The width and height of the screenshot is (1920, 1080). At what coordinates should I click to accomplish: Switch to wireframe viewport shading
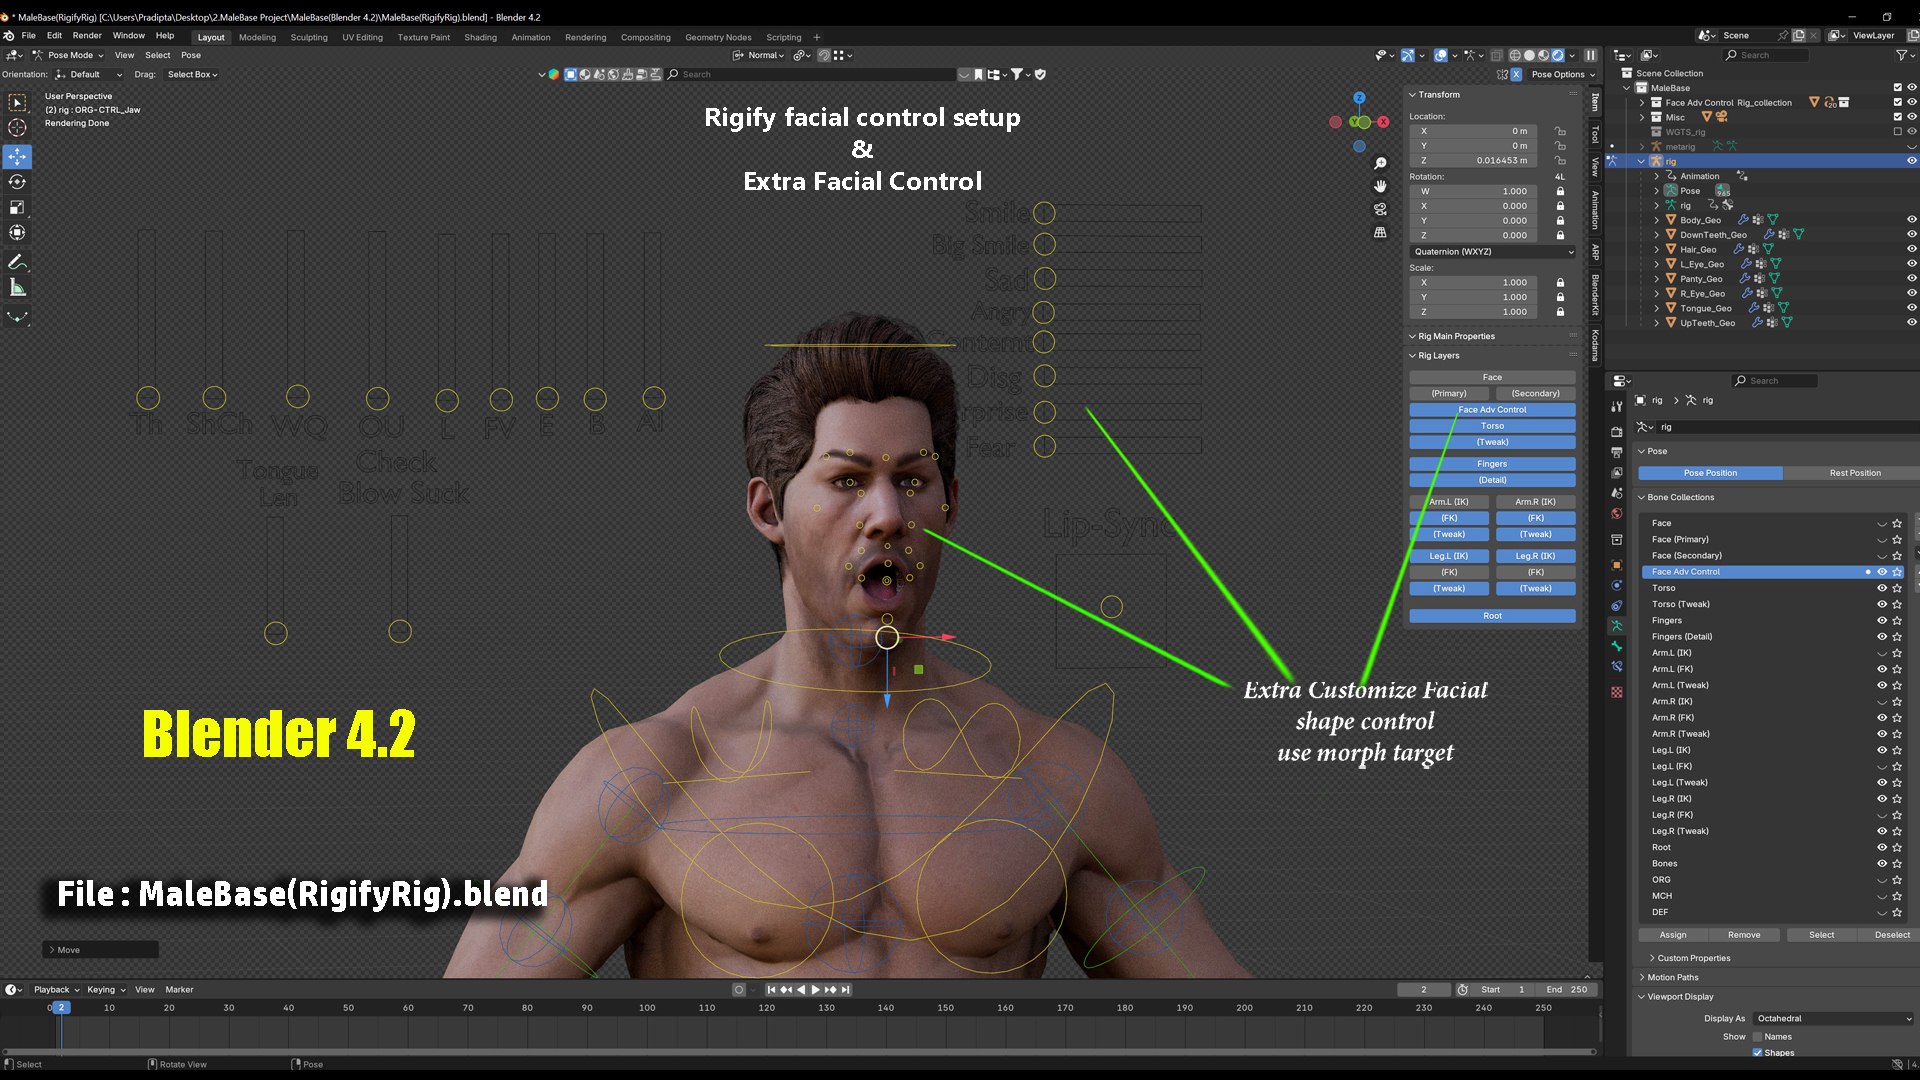coord(1515,55)
